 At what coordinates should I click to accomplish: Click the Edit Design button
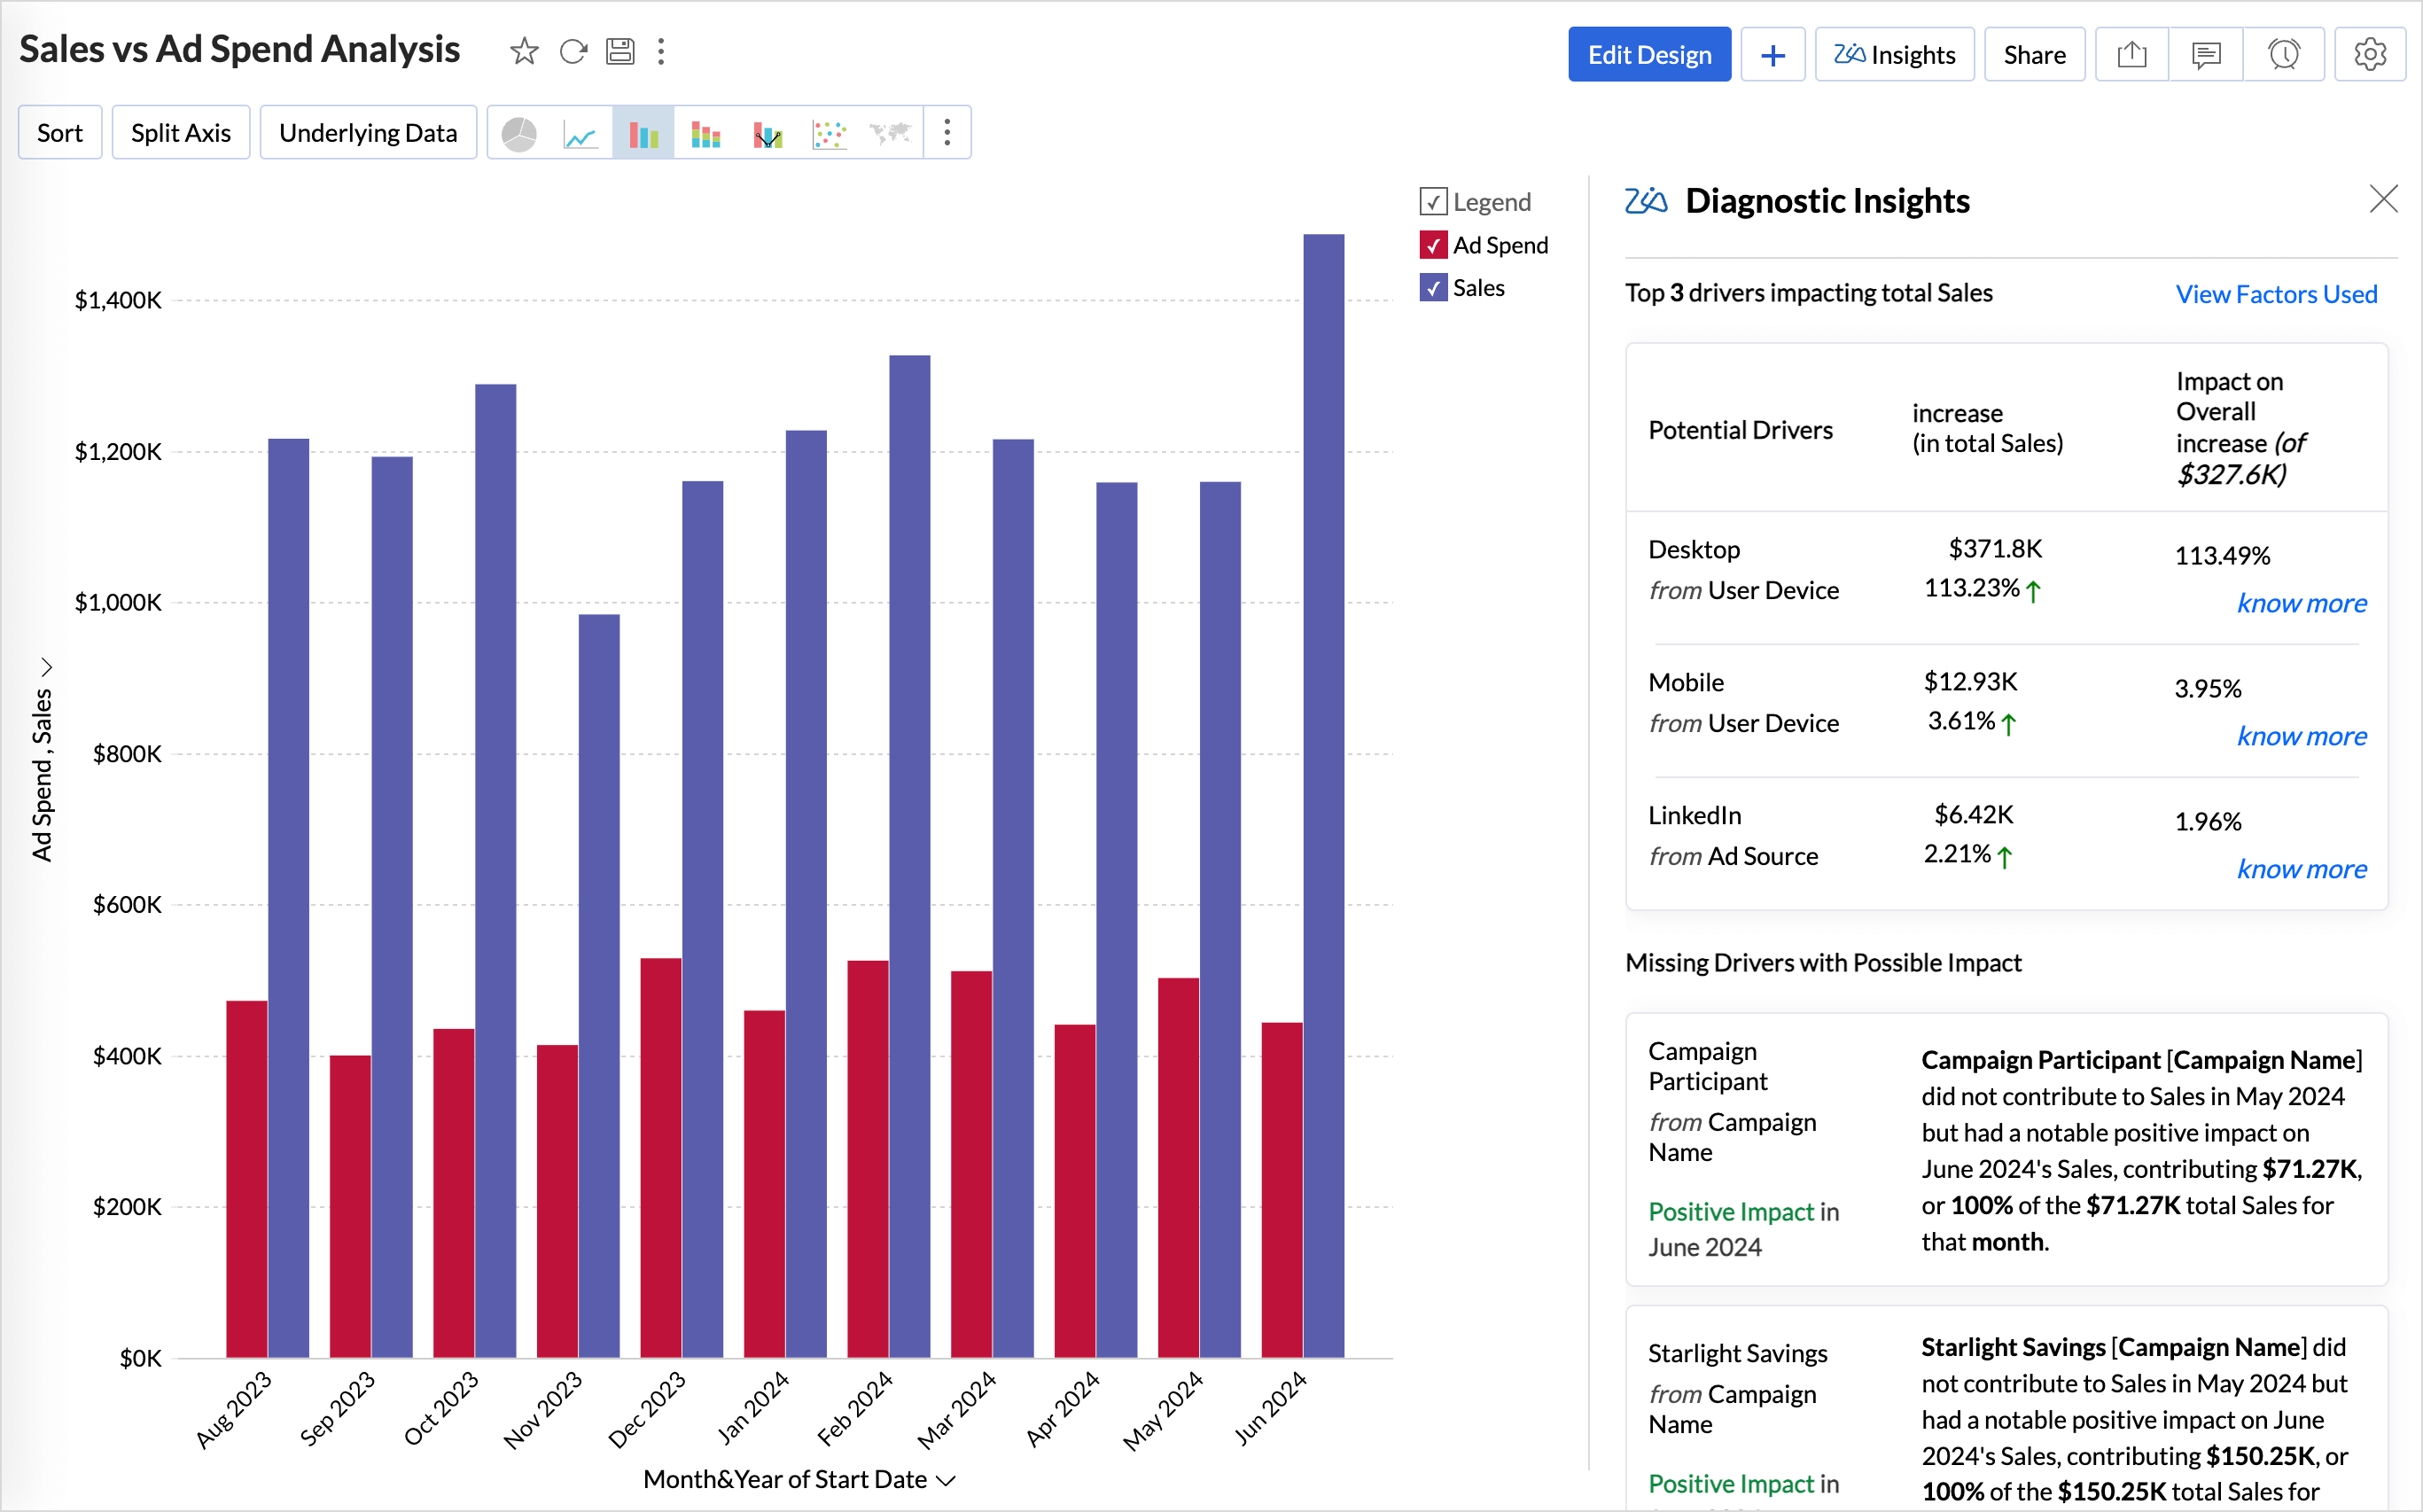tap(1649, 55)
